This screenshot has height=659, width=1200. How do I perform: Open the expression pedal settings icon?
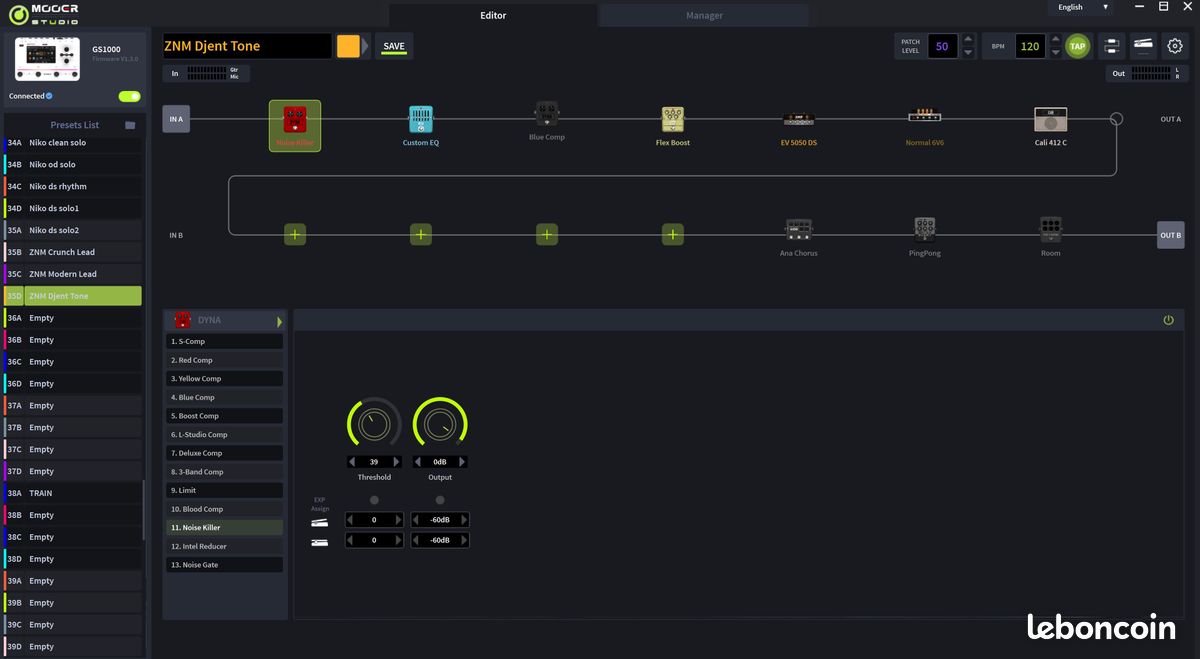[x=1144, y=46]
